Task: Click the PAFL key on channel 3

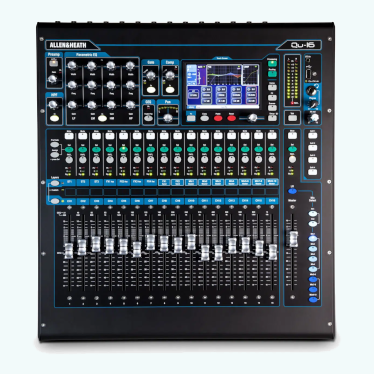Action: tap(96, 160)
